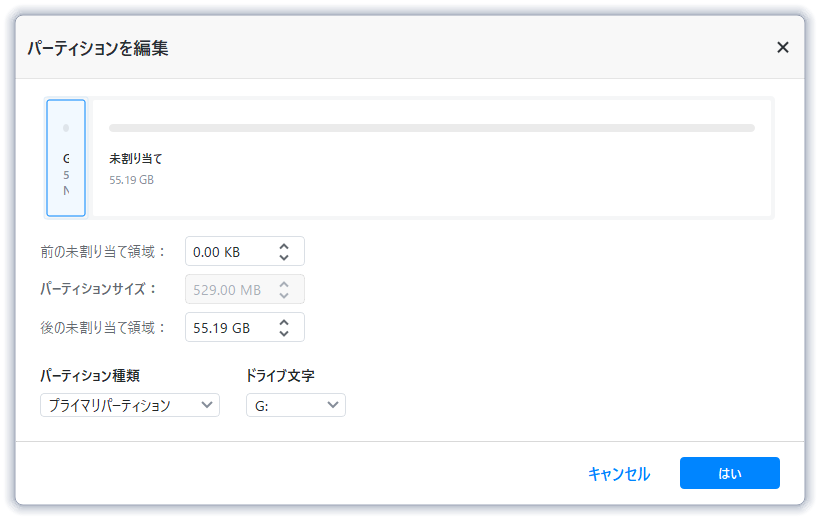
Task: Click the キャンセル button
Action: coord(619,473)
